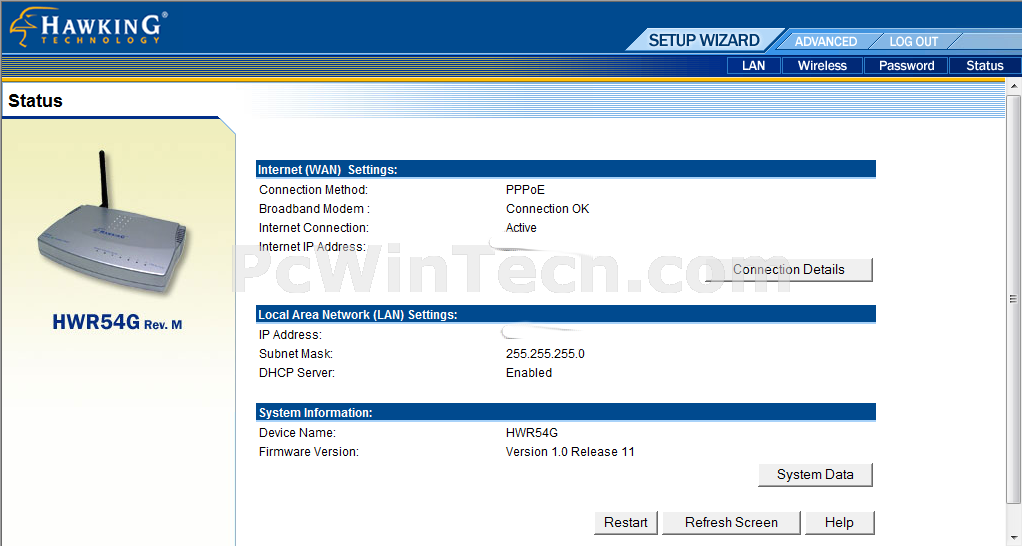Click the HWR54G Rev. M model label
This screenshot has width=1022, height=546.
pos(117,323)
